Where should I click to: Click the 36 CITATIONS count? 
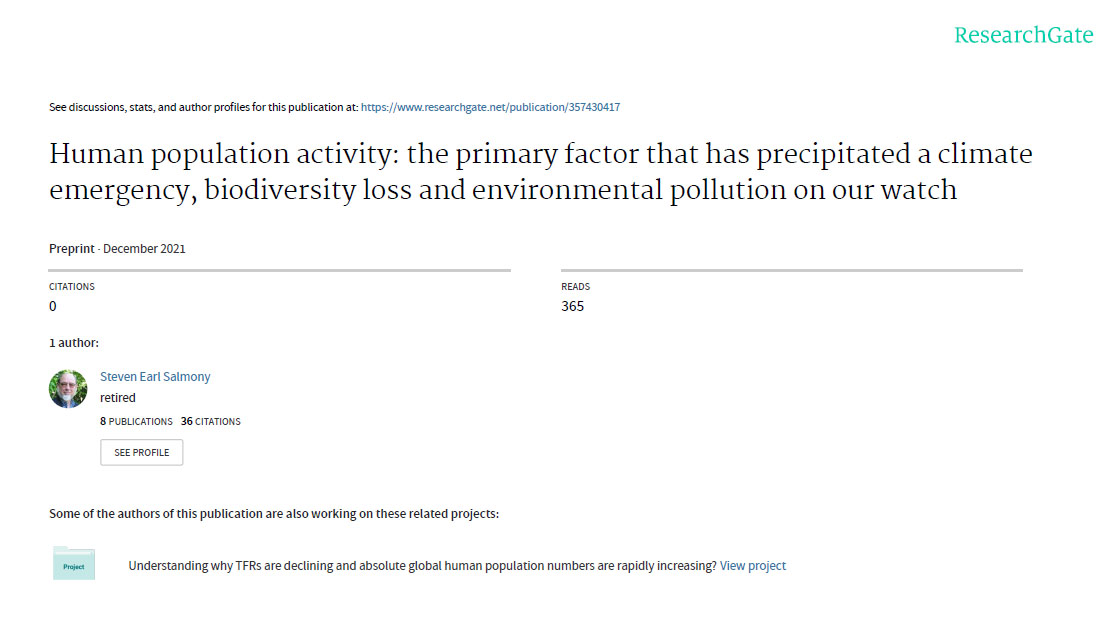(x=211, y=421)
